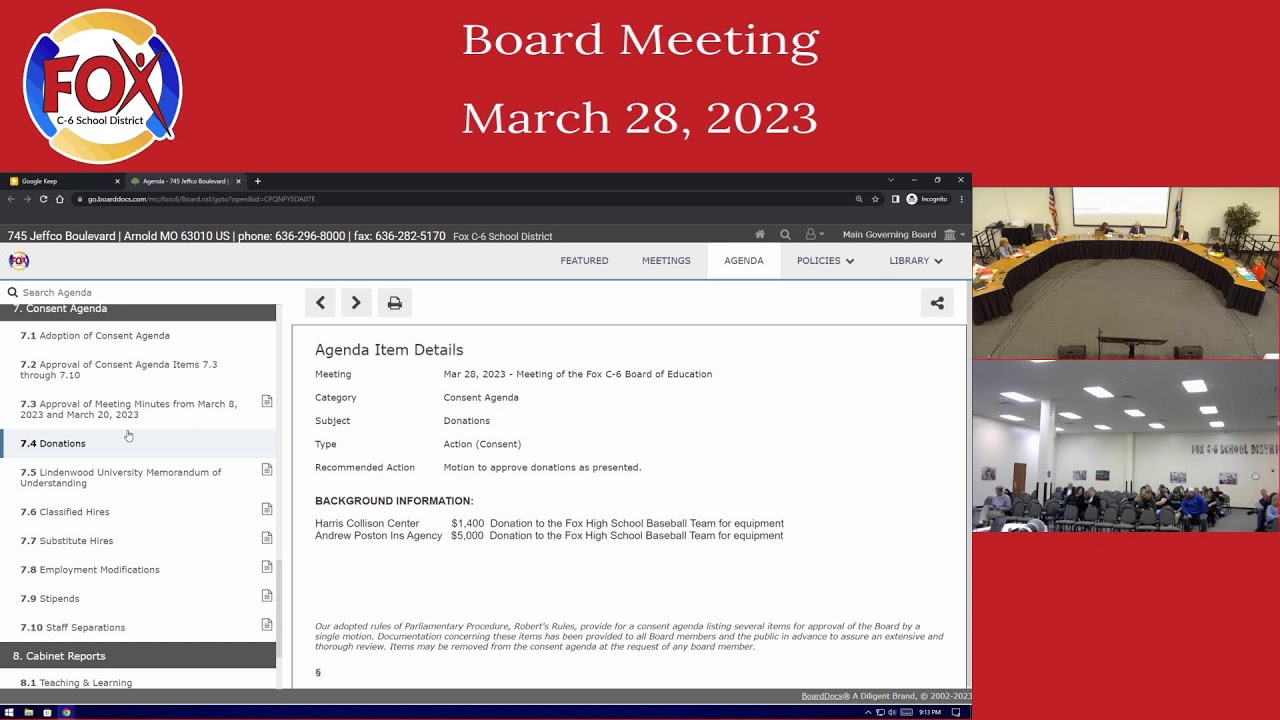Image resolution: width=1280 pixels, height=720 pixels.
Task: Click the small Fox logo below header
Action: pyautogui.click(x=19, y=261)
